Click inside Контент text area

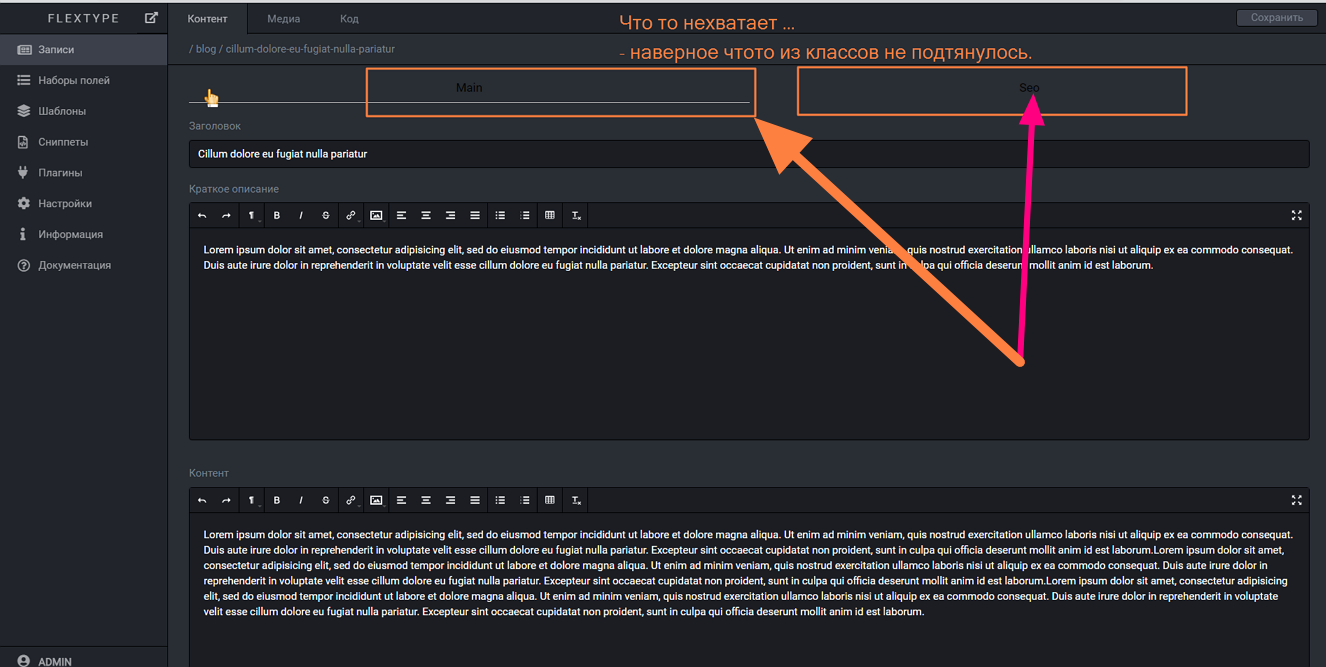click(749, 590)
